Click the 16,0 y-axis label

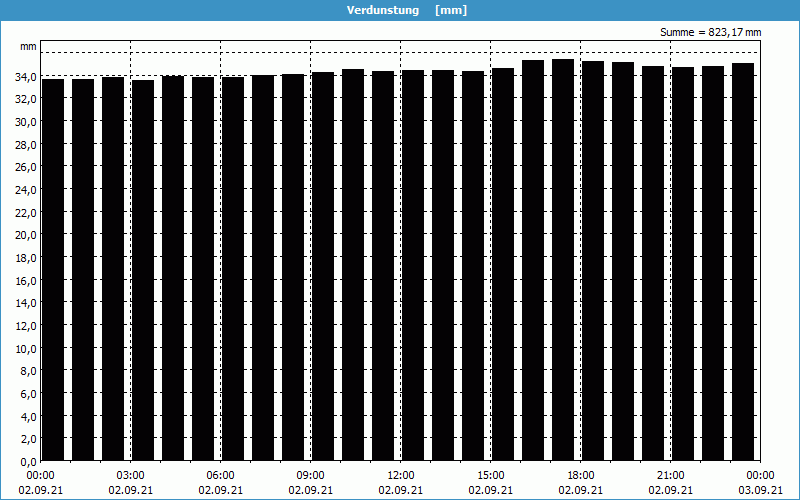pyautogui.click(x=26, y=280)
